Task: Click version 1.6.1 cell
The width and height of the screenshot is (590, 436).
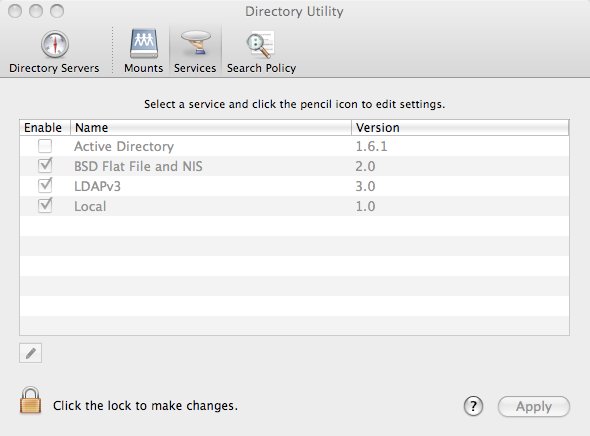Action: tap(371, 146)
